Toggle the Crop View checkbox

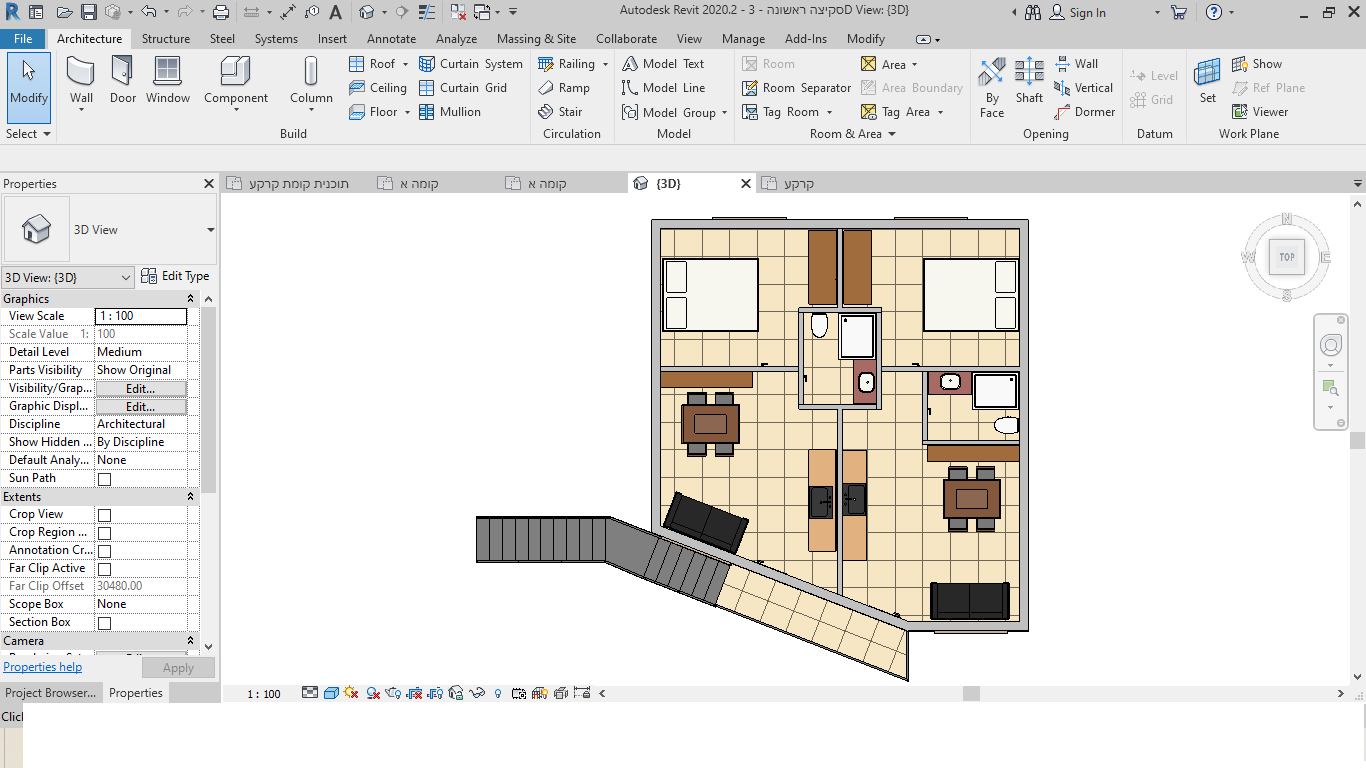click(104, 515)
